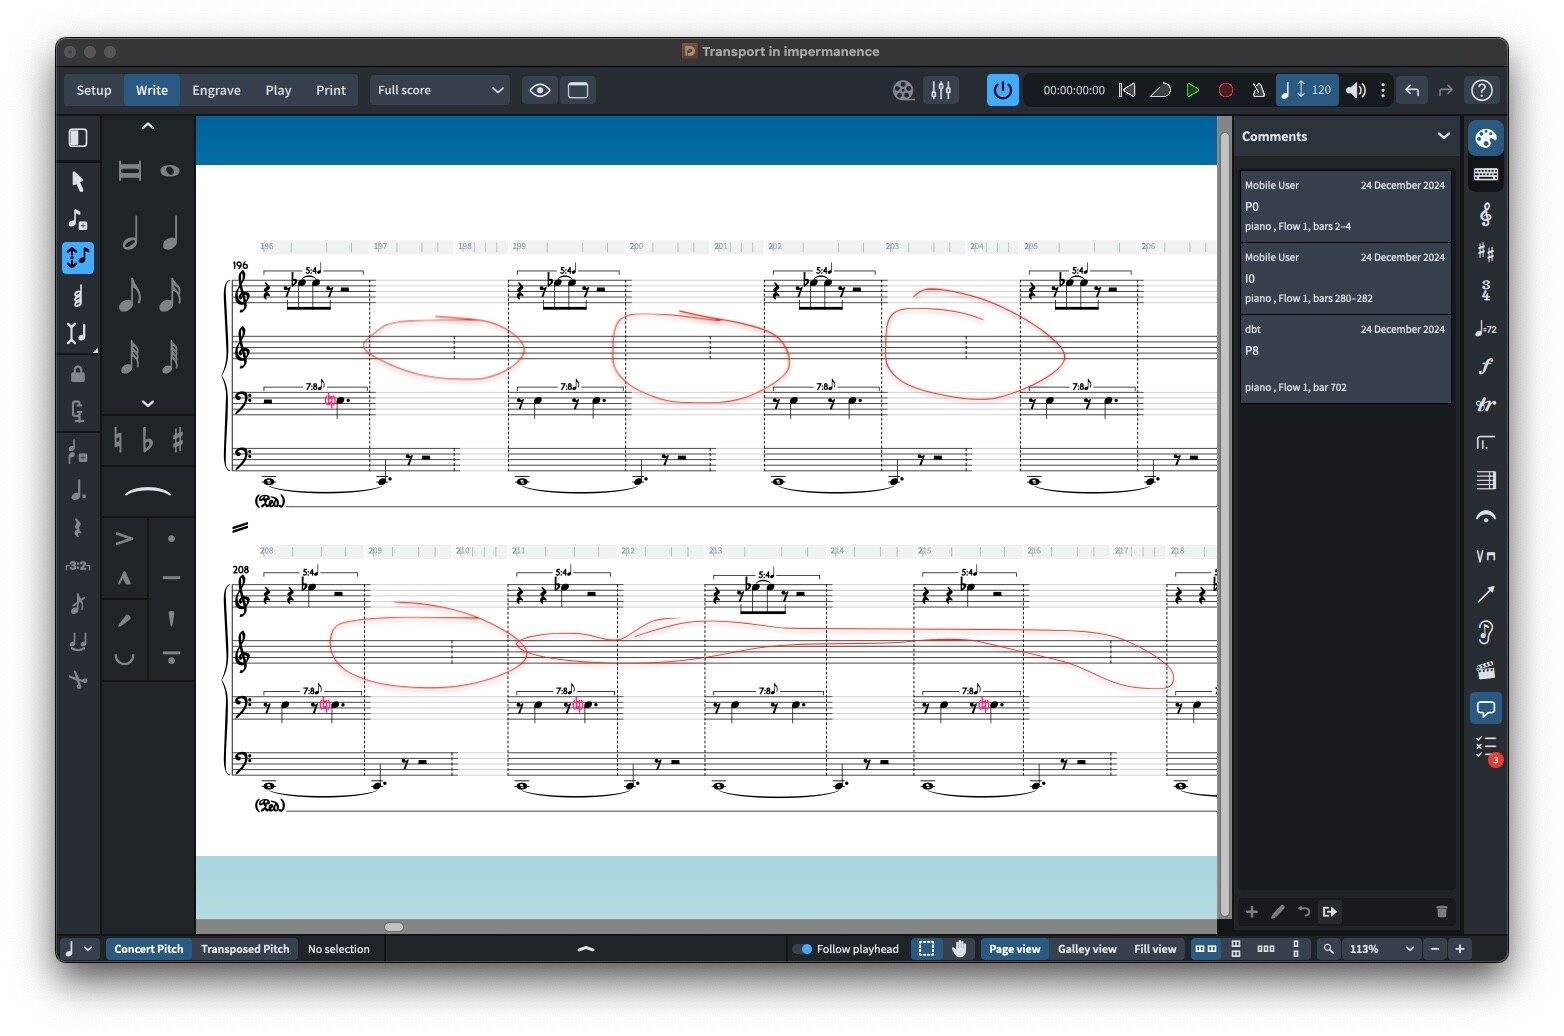
Task: Select the half note duration
Action: 129,233
